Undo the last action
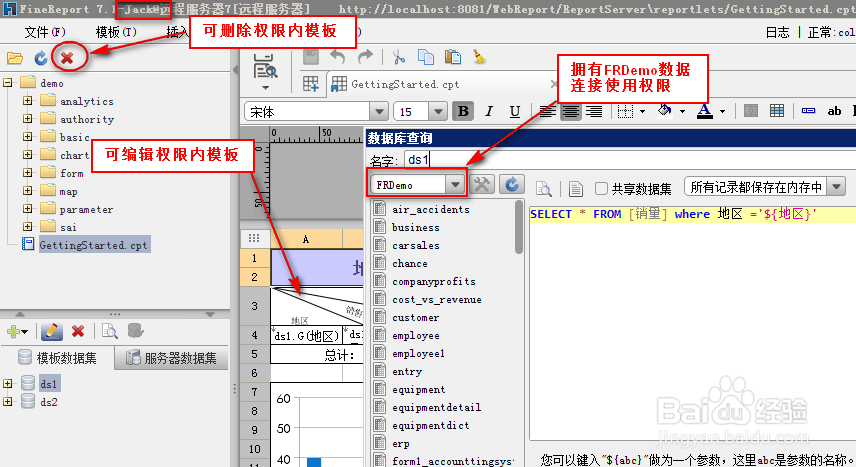This screenshot has width=856, height=467. click(x=338, y=57)
